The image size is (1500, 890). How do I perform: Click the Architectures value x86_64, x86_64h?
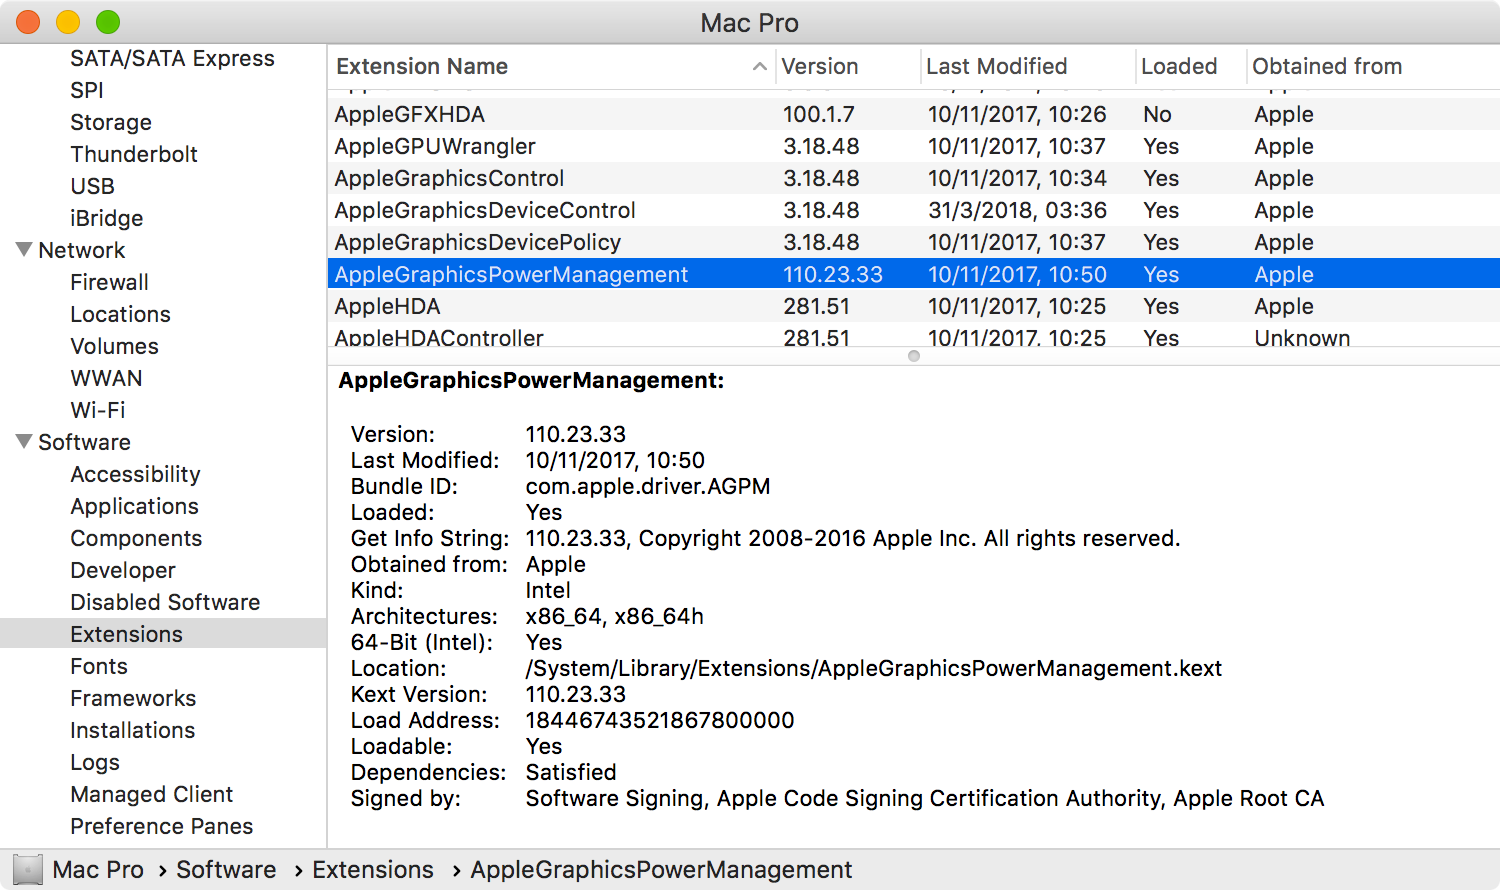click(615, 616)
